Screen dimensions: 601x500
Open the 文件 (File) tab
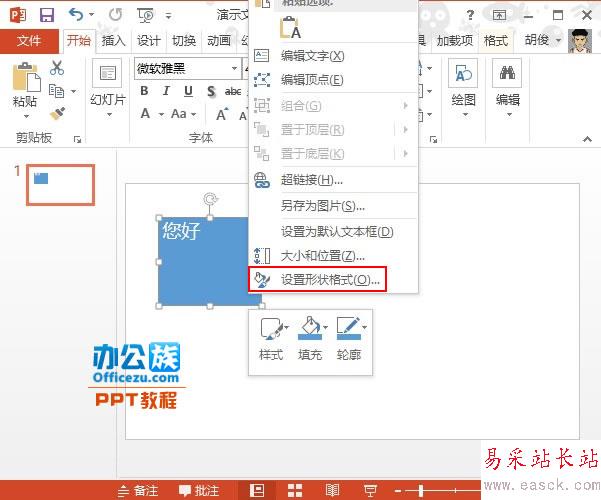point(29,41)
